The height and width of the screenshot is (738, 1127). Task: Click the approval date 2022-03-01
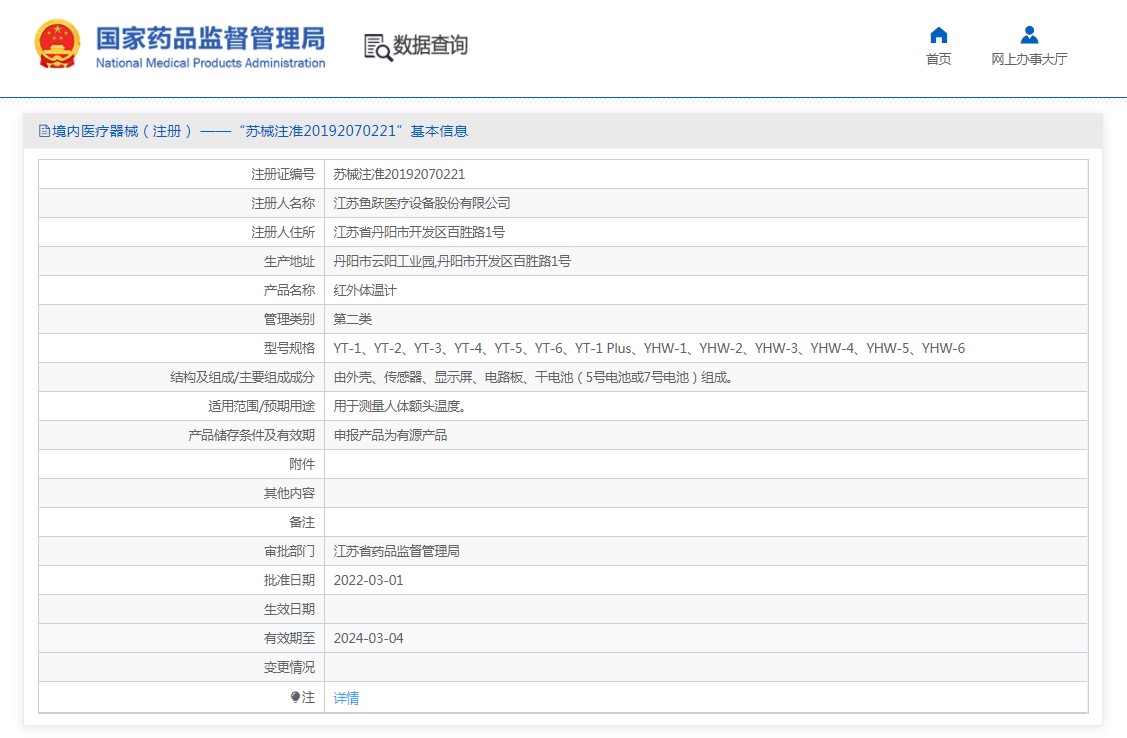[368, 580]
